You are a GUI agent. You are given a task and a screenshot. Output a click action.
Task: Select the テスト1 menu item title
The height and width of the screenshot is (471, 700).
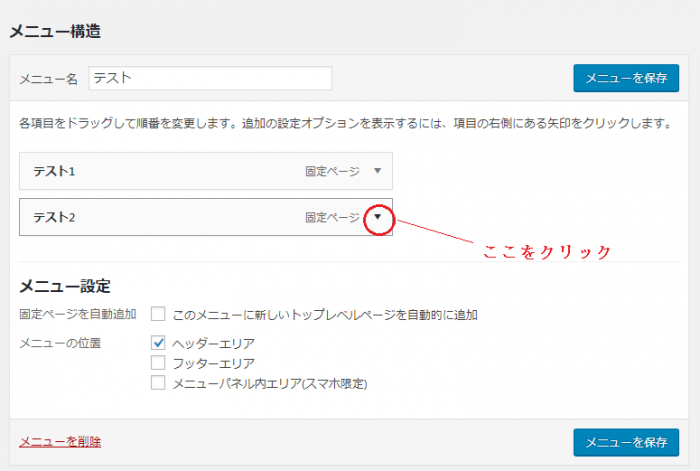[x=55, y=171]
